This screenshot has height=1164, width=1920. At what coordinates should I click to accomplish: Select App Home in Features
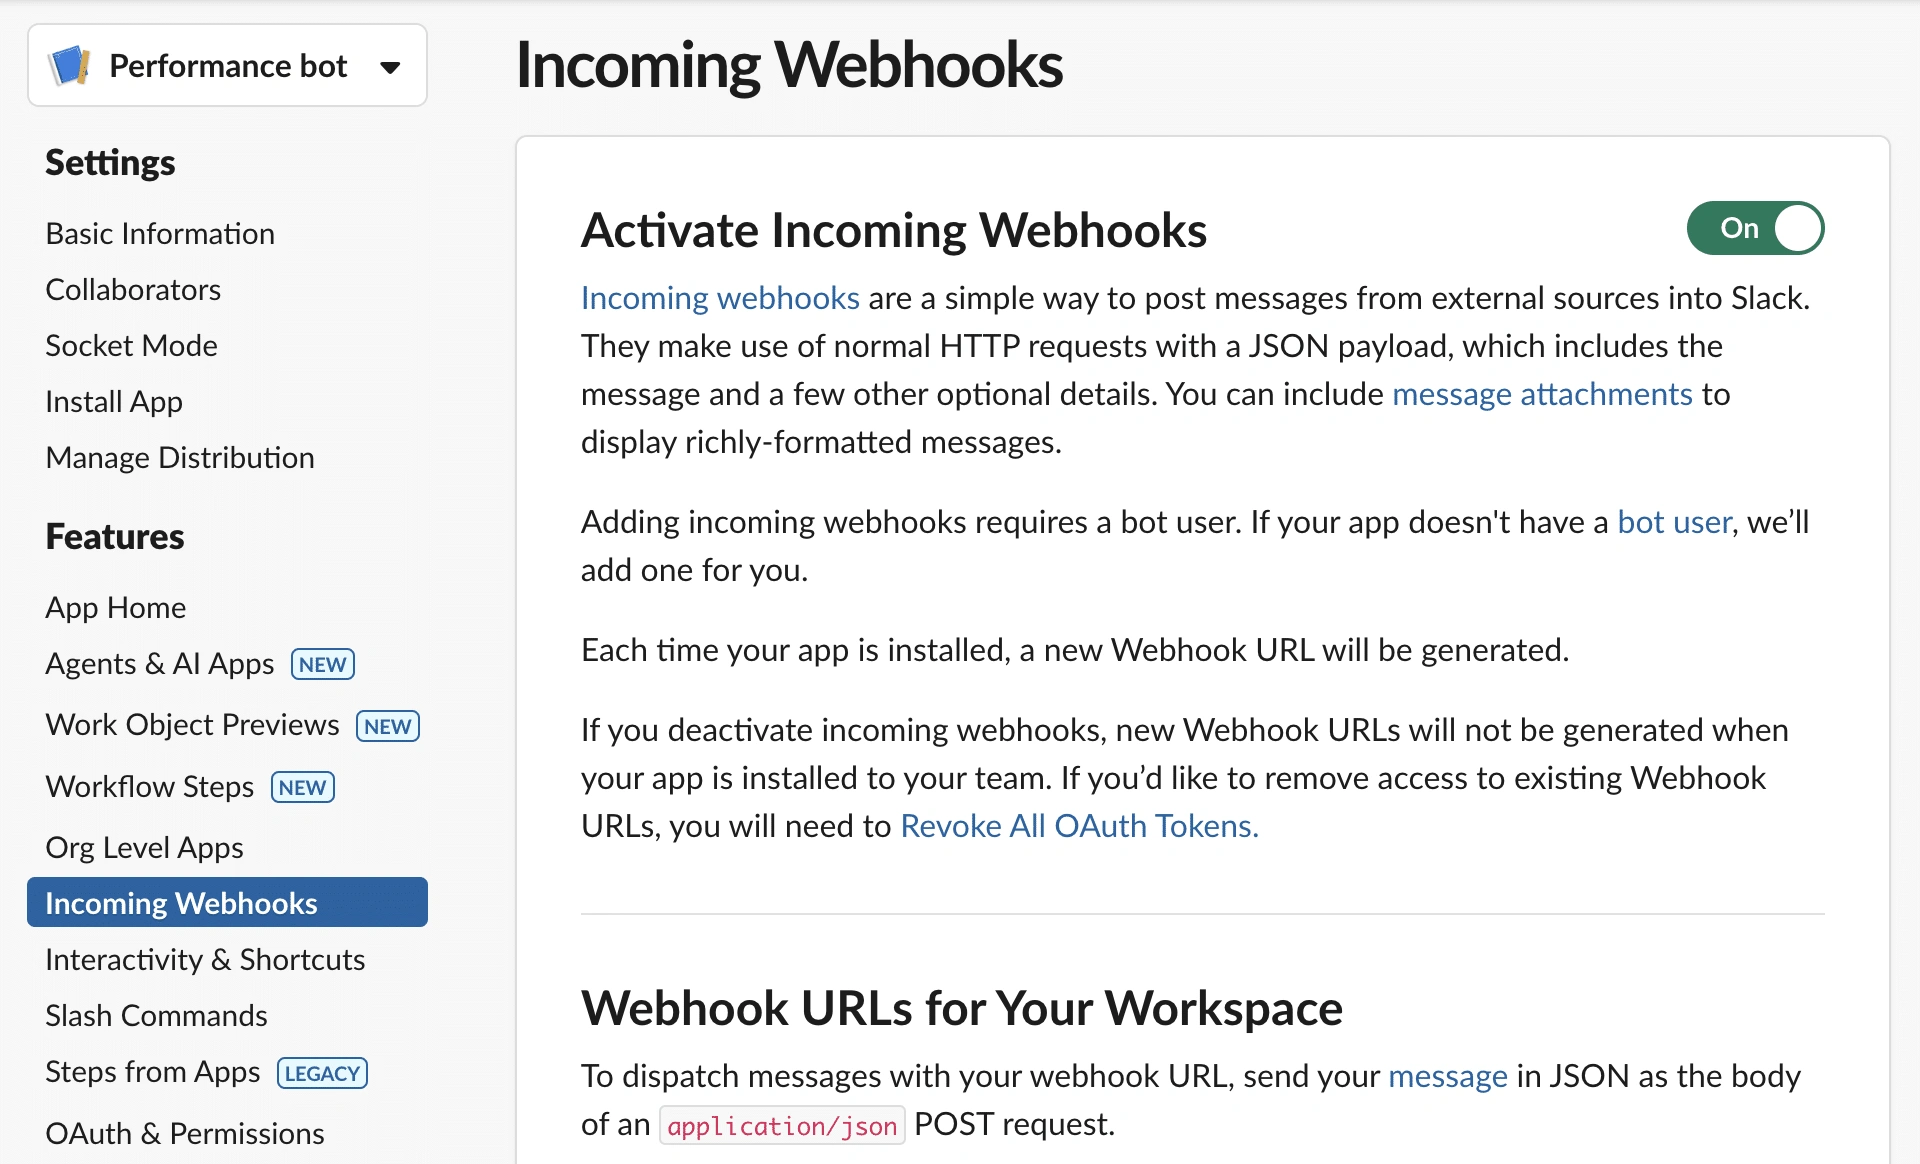(x=116, y=608)
